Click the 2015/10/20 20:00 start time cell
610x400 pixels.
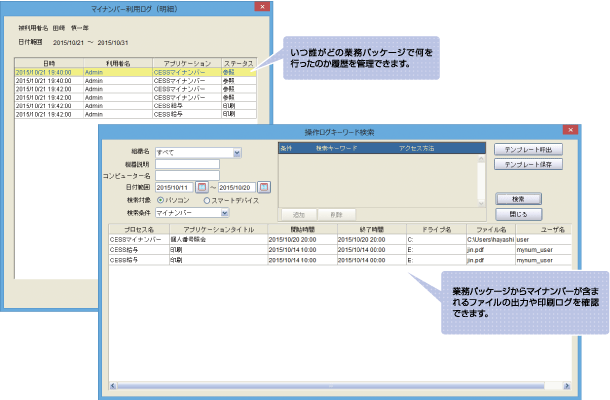pyautogui.click(x=302, y=239)
